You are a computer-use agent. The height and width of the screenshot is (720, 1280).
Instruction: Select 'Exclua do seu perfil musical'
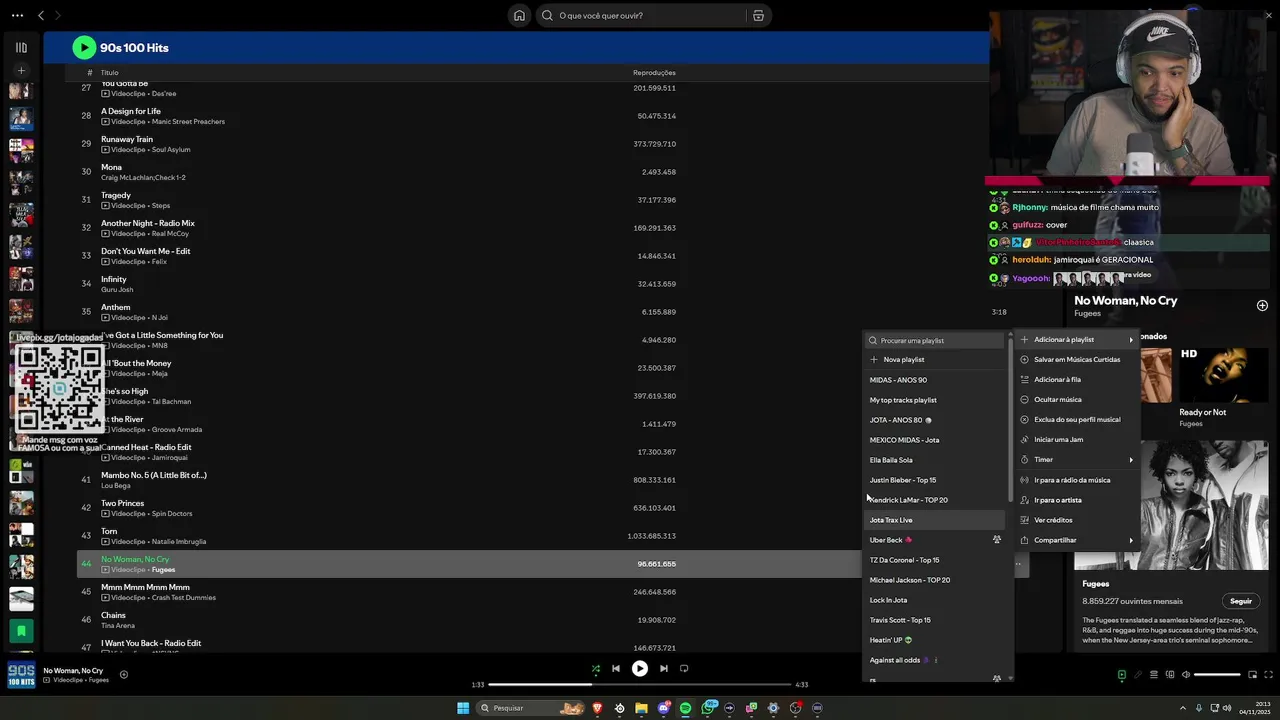(1077, 420)
